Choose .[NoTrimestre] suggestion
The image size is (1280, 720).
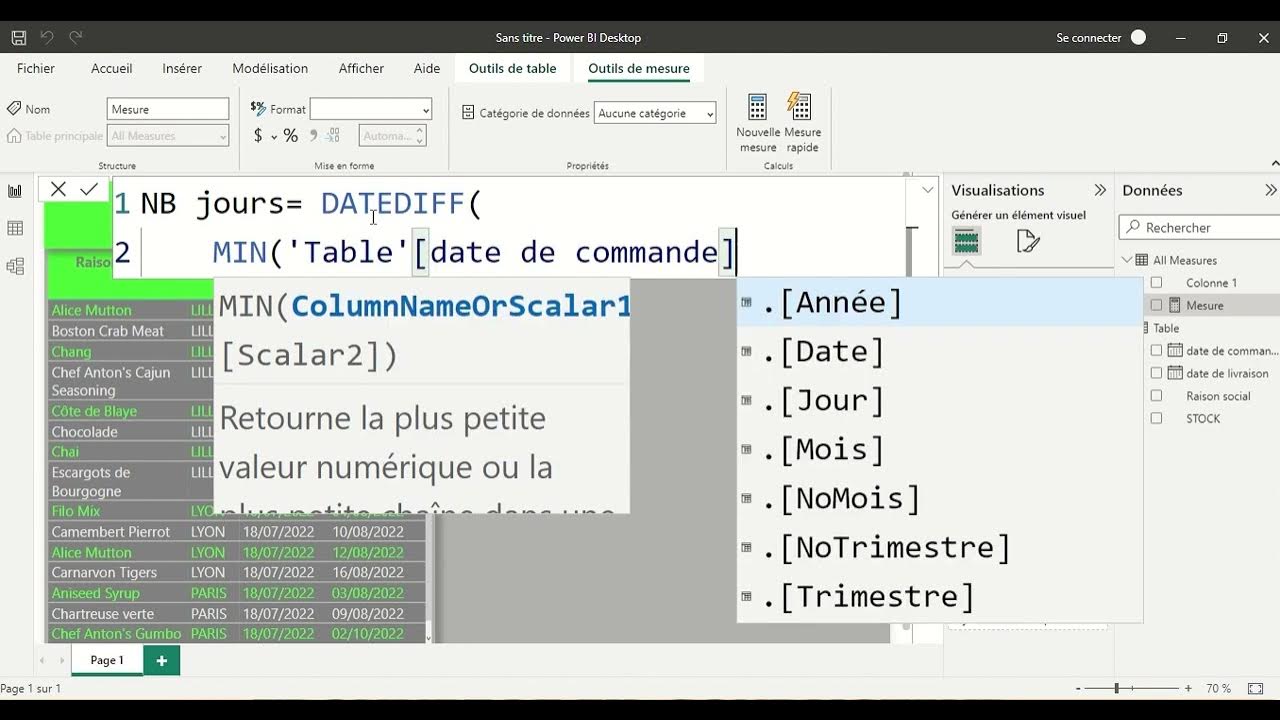coord(940,547)
